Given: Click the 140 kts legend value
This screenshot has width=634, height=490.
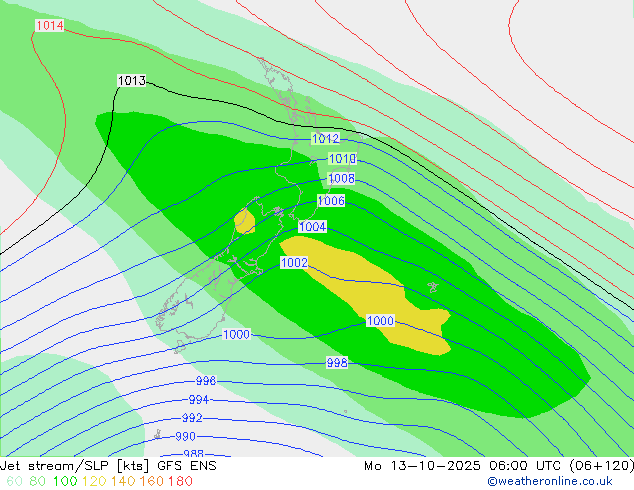Looking at the screenshot, I should click(x=123, y=481).
